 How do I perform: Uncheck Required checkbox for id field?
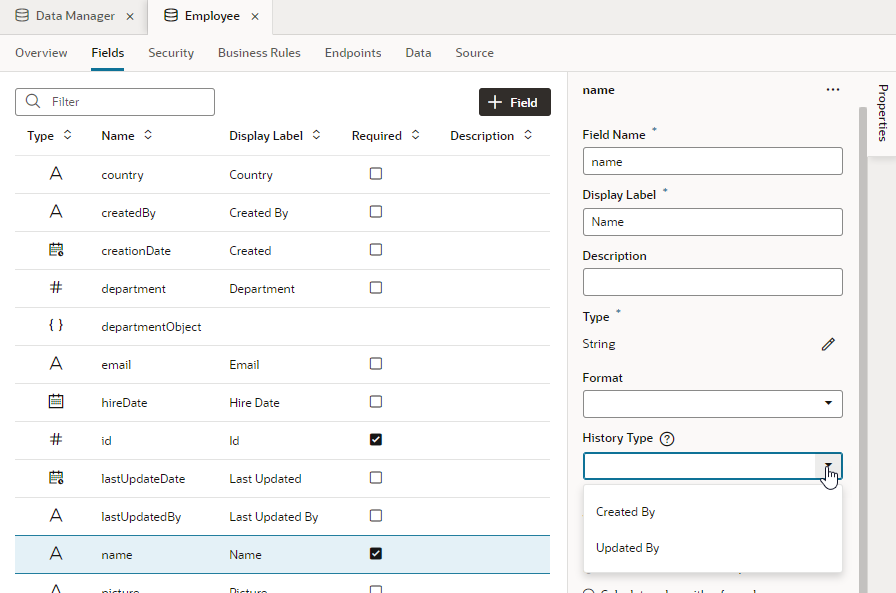tap(376, 440)
